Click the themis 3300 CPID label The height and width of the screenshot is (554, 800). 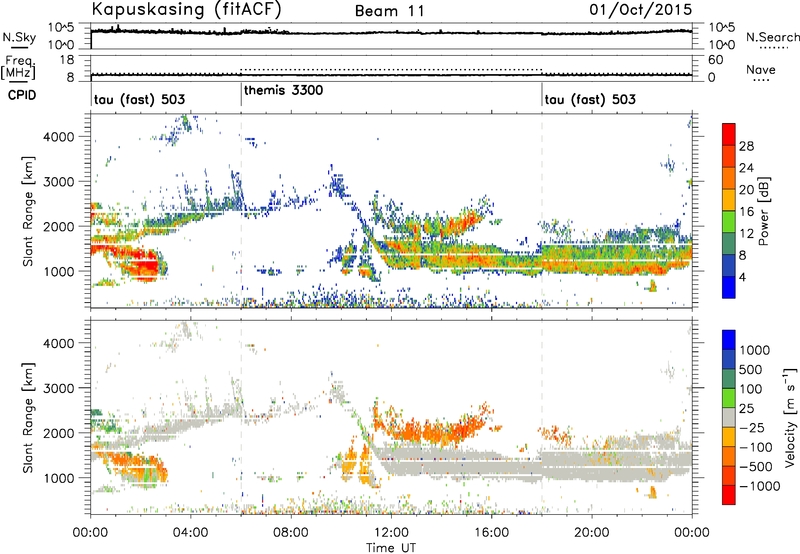(284, 90)
